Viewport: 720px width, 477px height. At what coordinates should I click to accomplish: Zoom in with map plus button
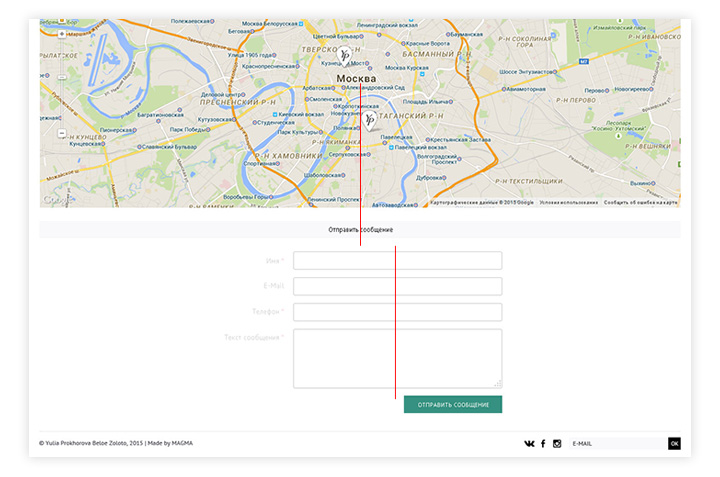[x=62, y=34]
